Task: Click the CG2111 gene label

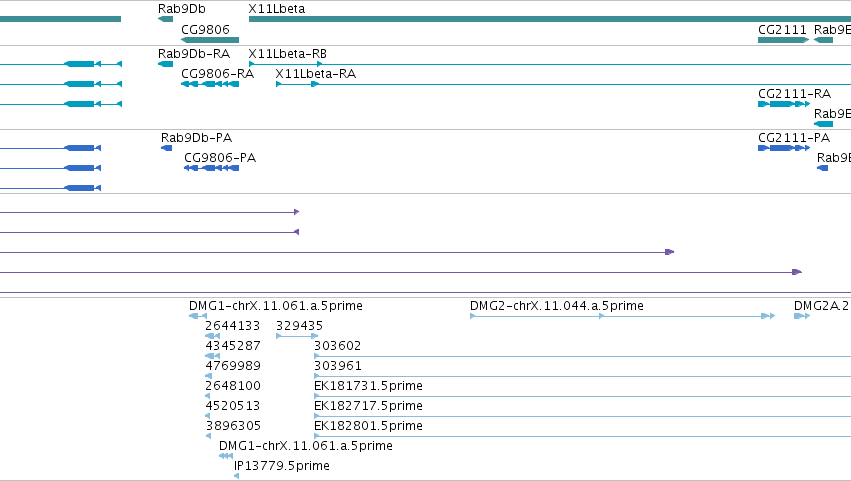Action: [782, 29]
